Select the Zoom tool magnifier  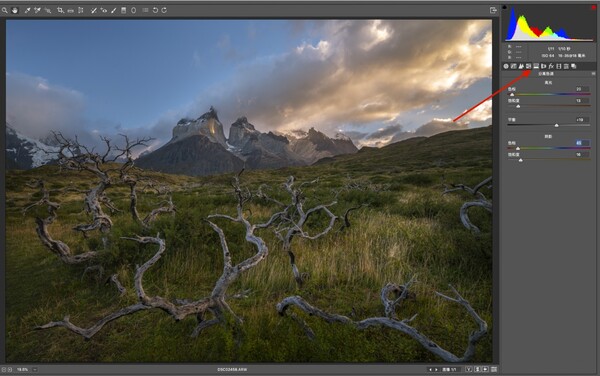(5, 10)
